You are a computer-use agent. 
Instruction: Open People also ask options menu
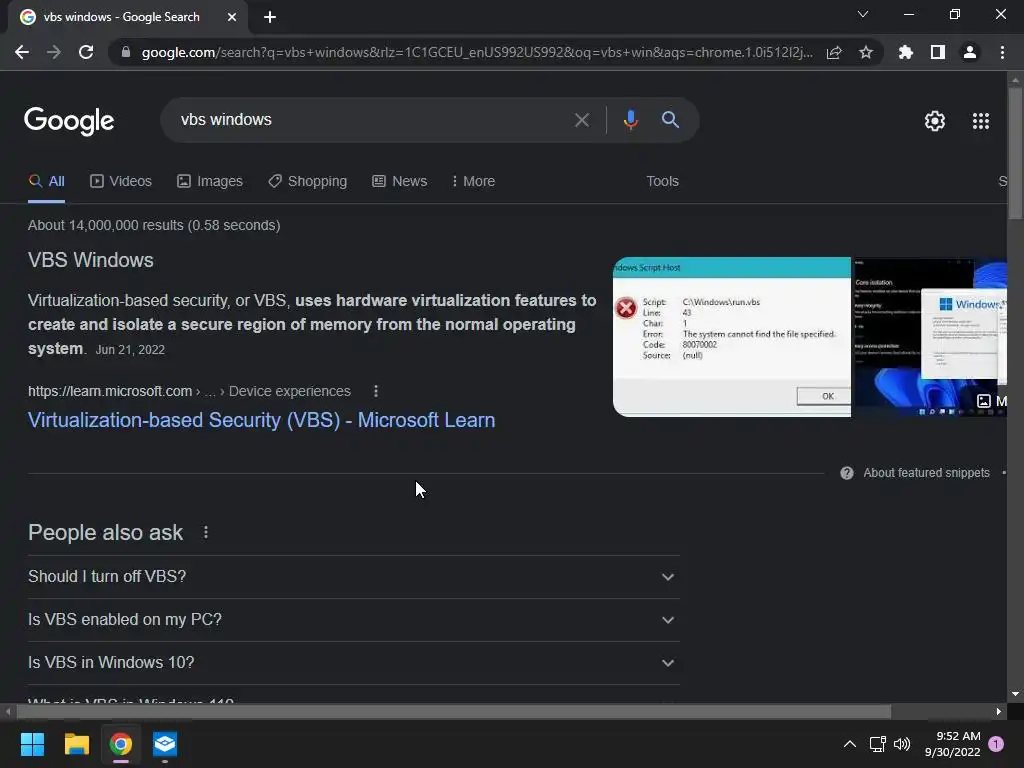[x=206, y=532]
